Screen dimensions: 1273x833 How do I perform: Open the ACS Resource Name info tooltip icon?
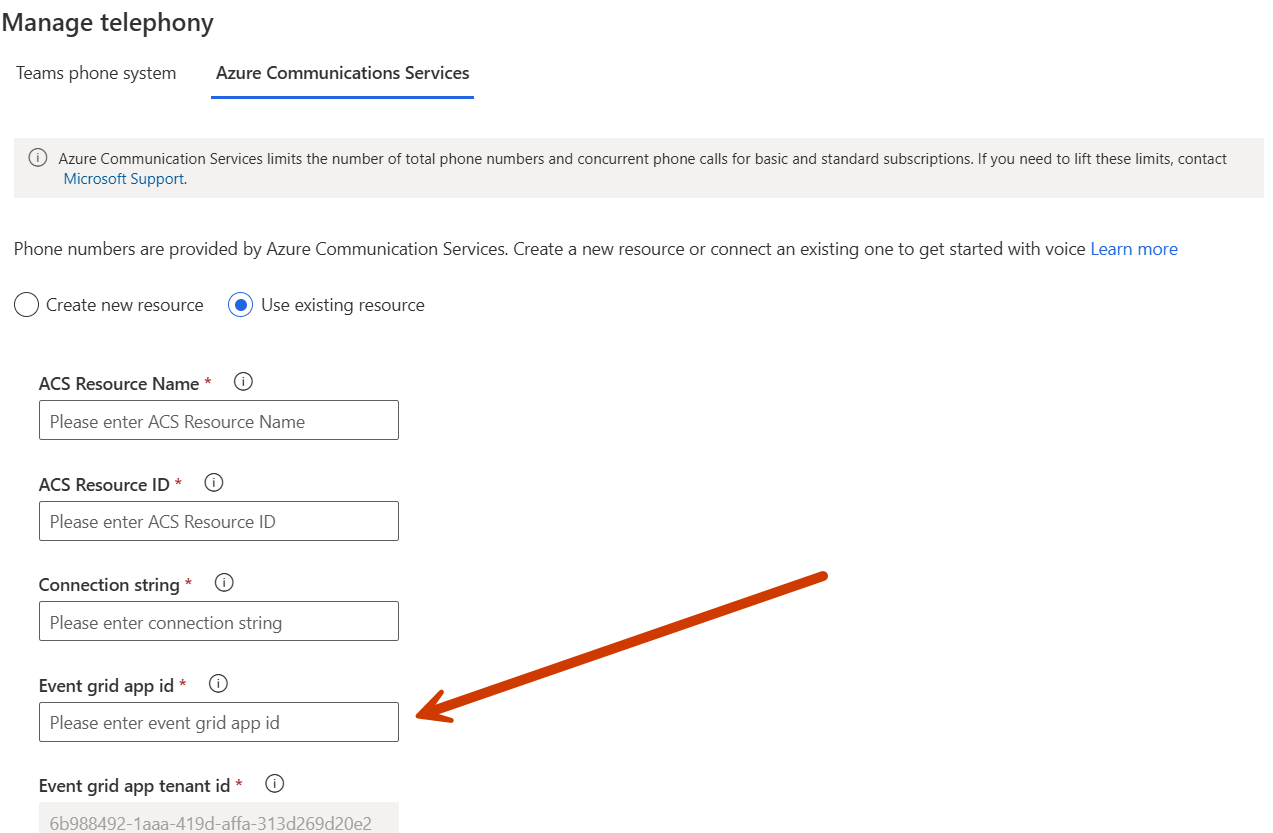coord(243,382)
